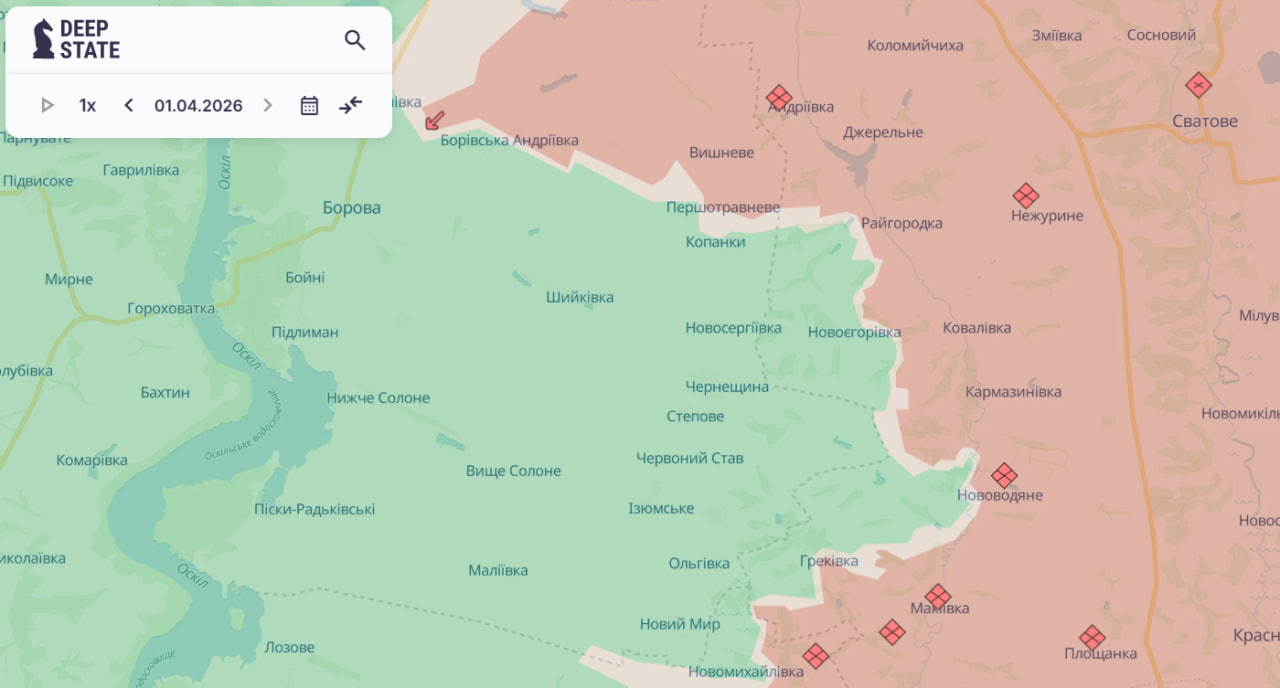Screen dimensions: 1280x688
Task: Click the Підлиман label
Action: (x=305, y=332)
